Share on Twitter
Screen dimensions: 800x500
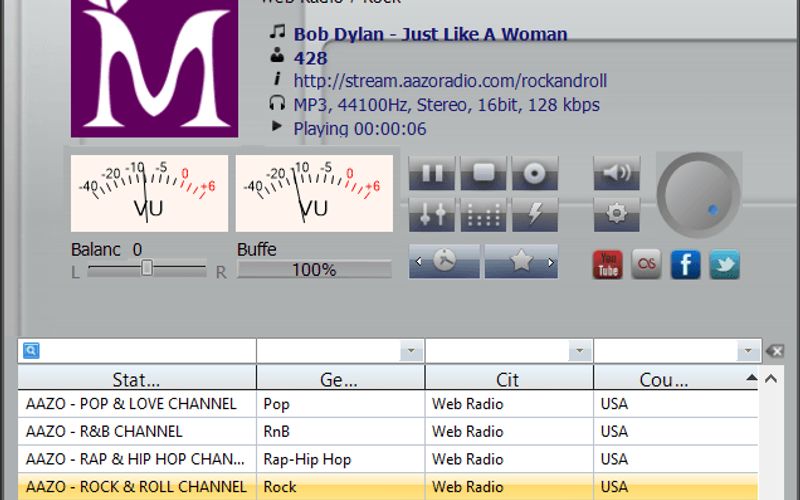click(724, 264)
